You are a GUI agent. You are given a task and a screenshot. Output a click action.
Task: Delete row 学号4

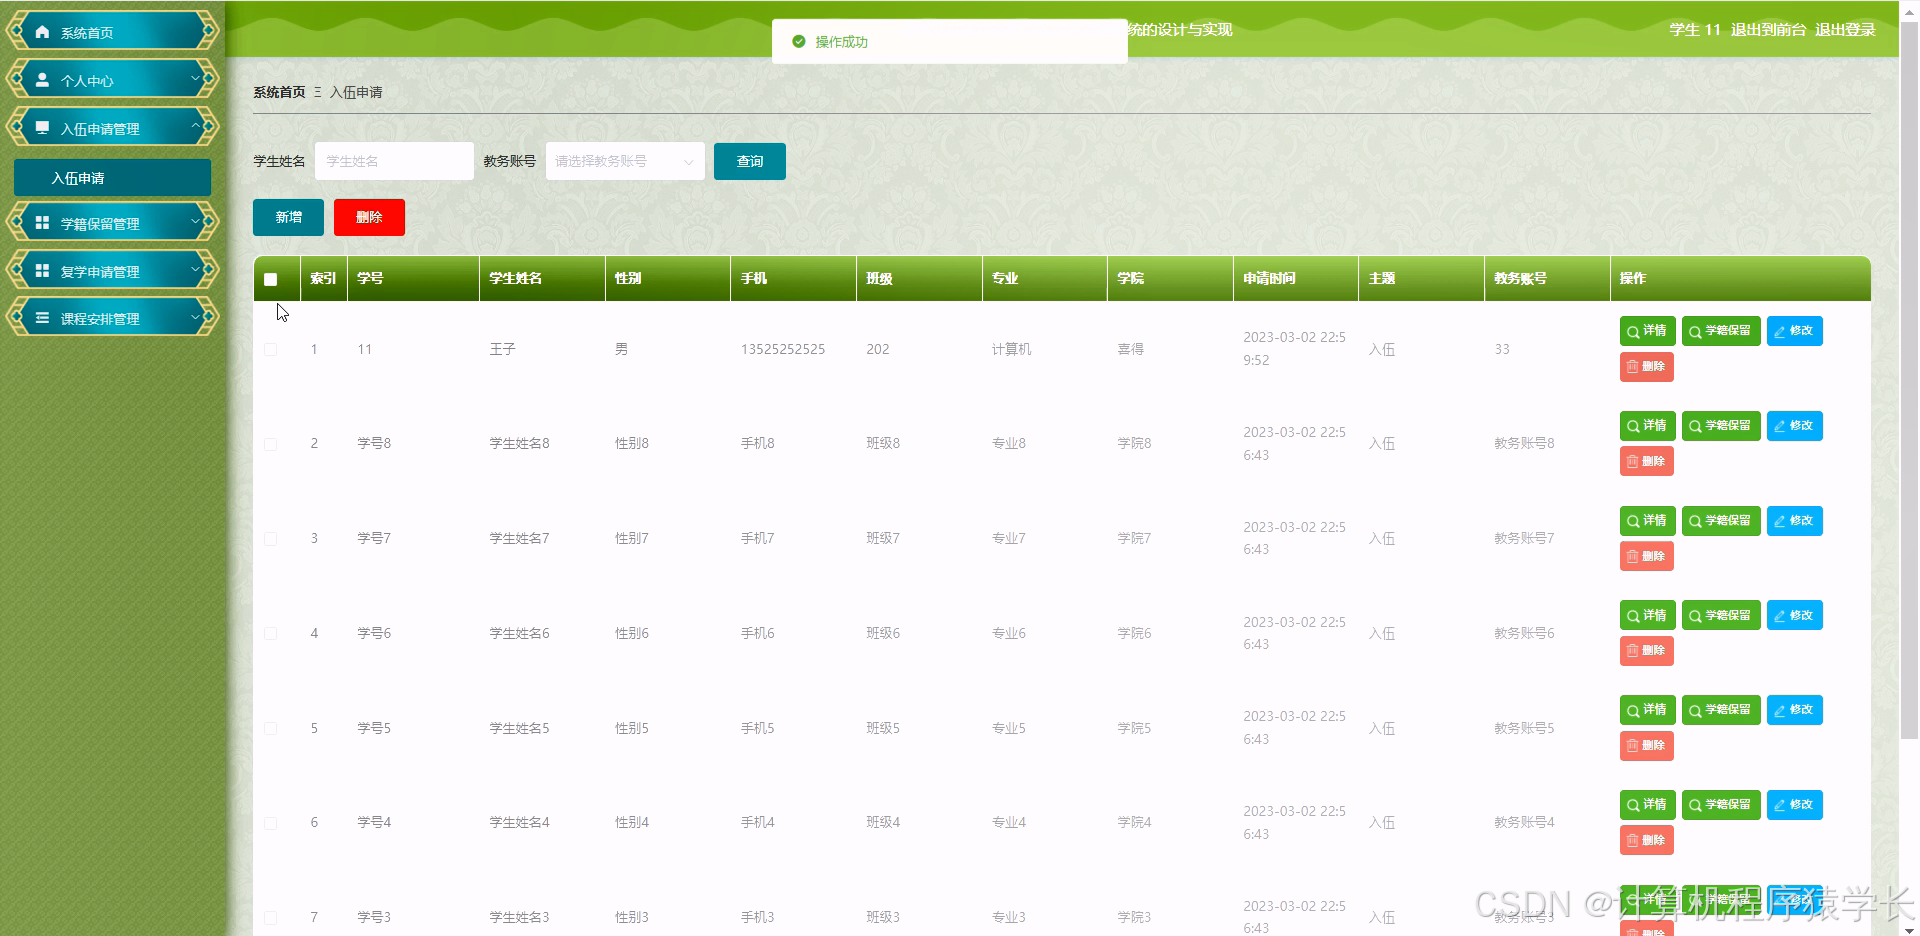coord(1646,840)
